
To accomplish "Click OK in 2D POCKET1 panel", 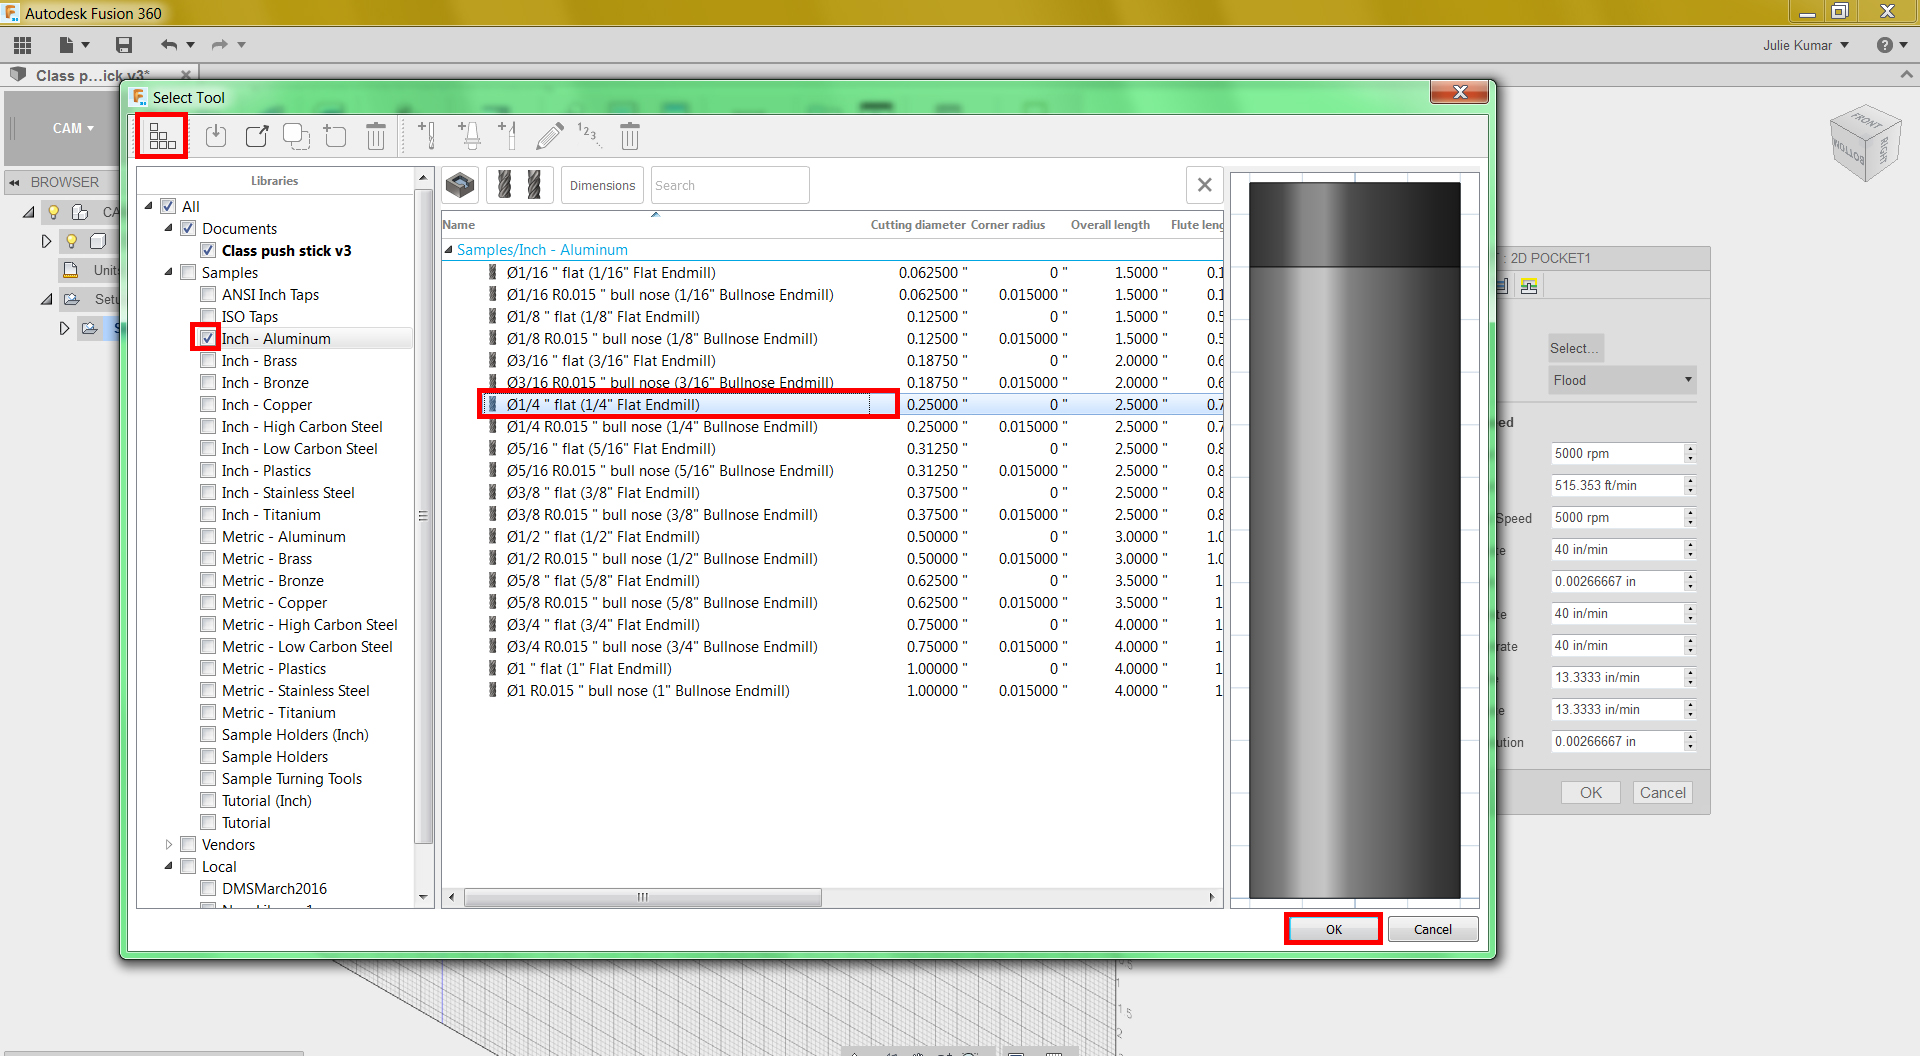I will click(1590, 792).
